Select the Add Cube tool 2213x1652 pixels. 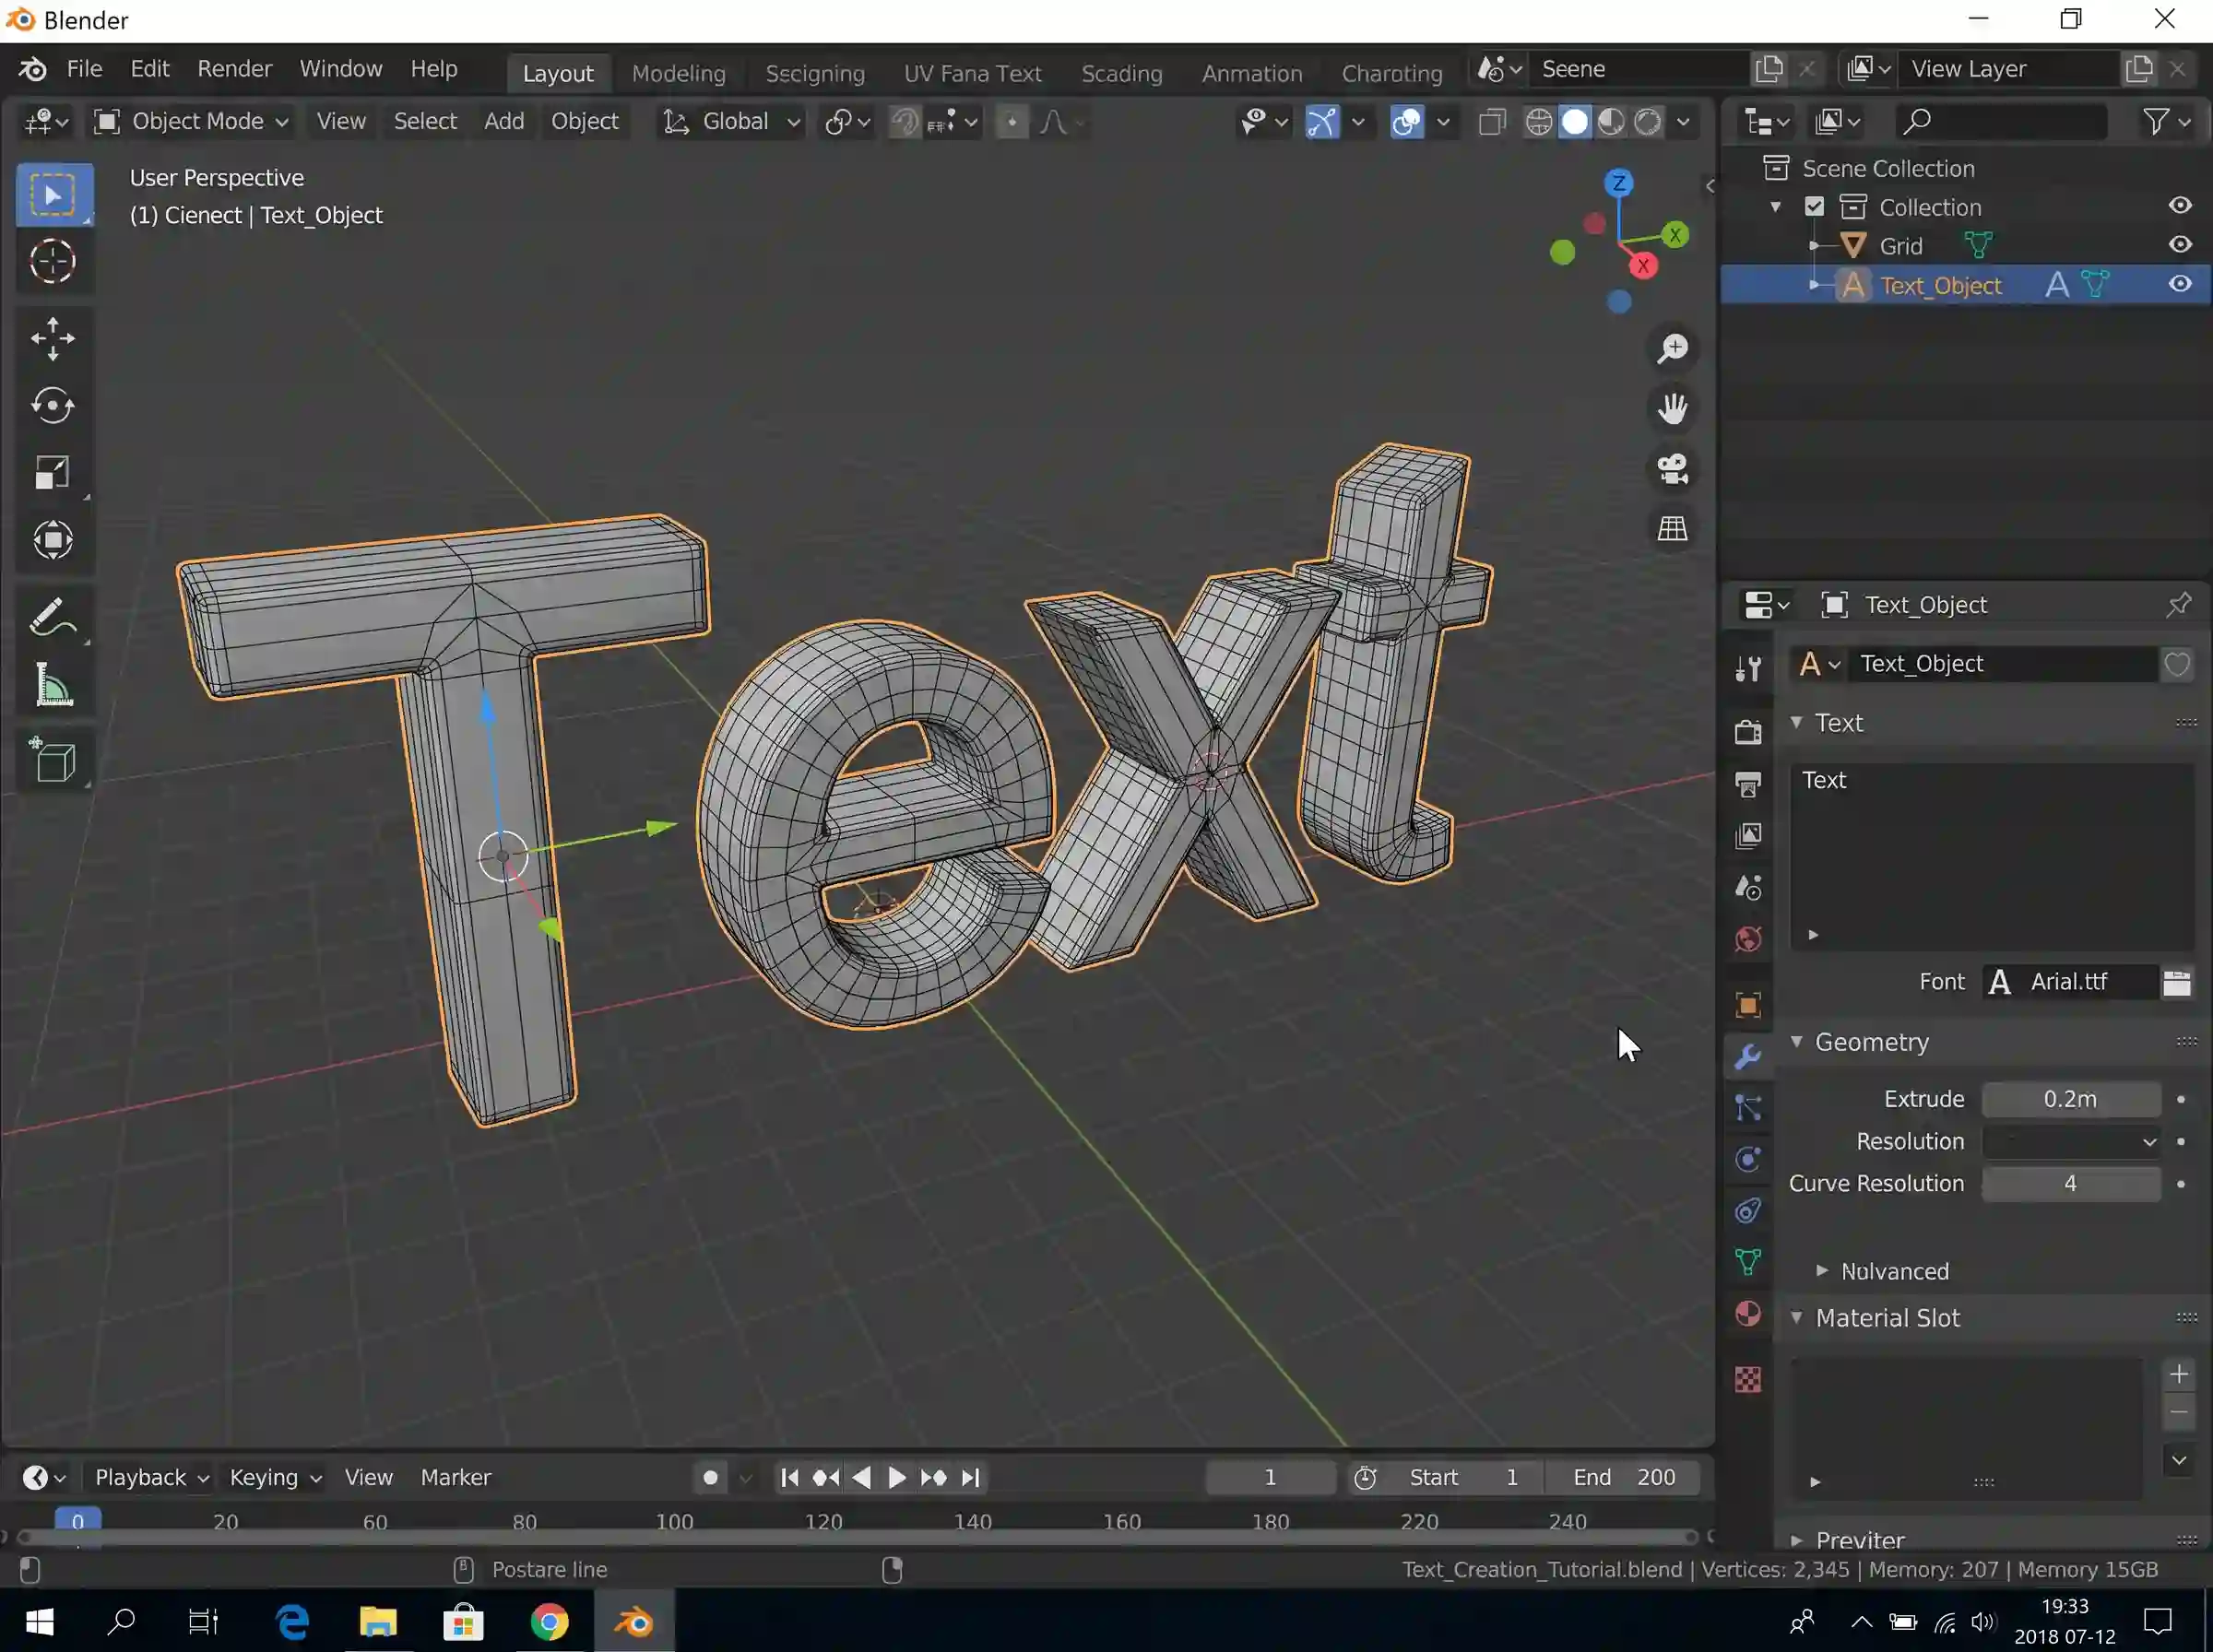pyautogui.click(x=53, y=761)
